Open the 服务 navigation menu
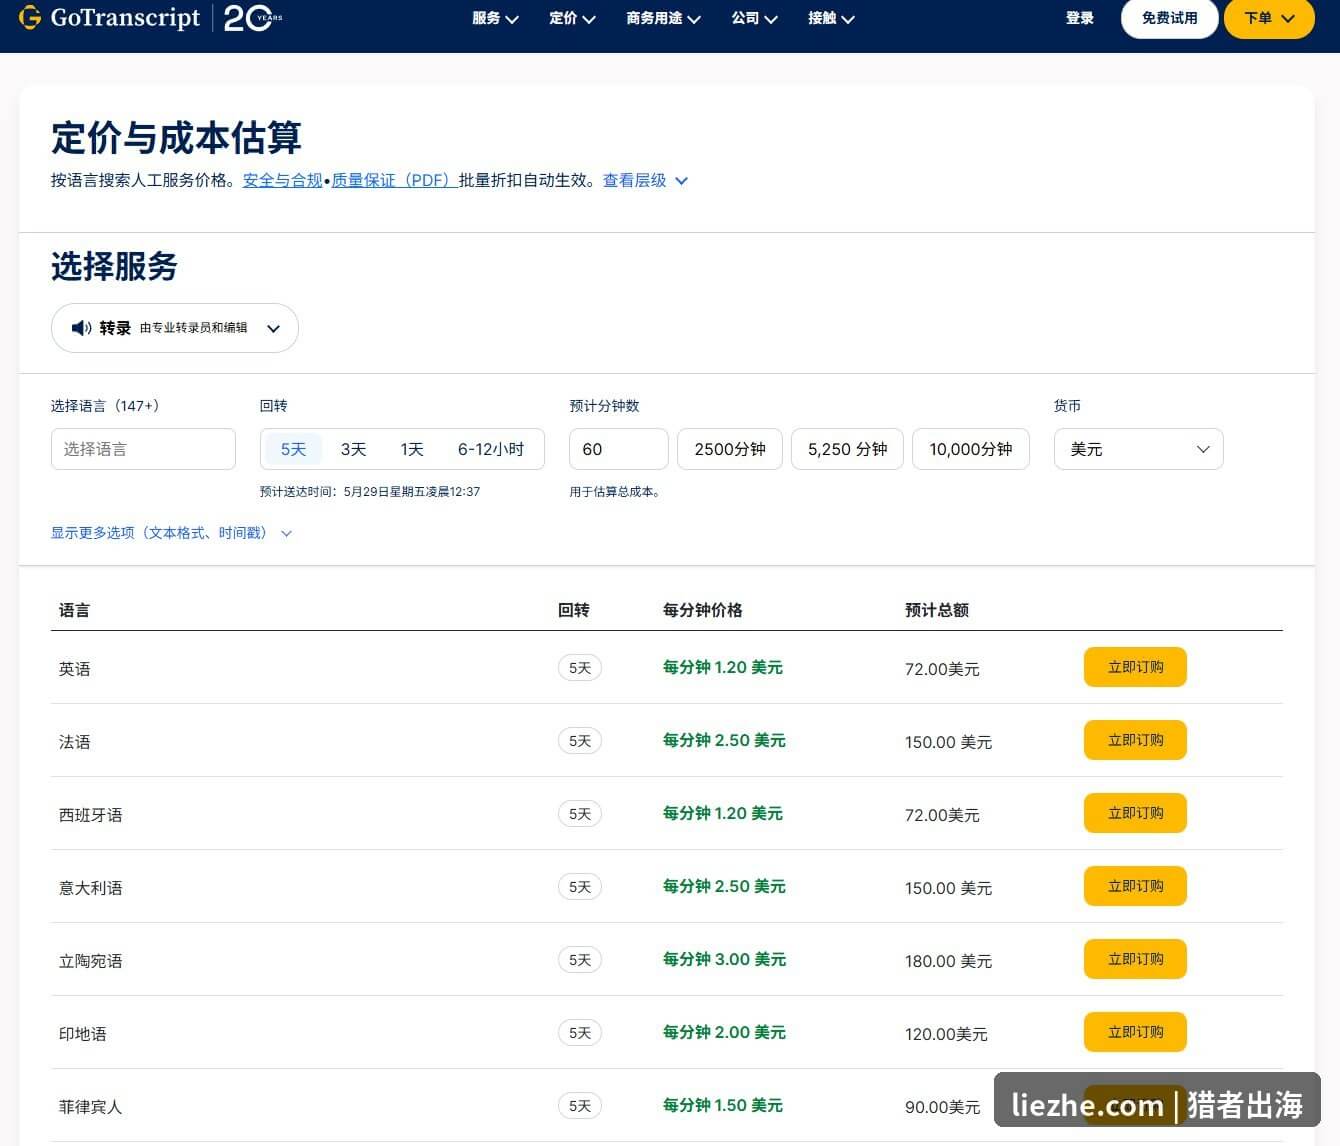Image resolution: width=1340 pixels, height=1146 pixels. pos(495,18)
